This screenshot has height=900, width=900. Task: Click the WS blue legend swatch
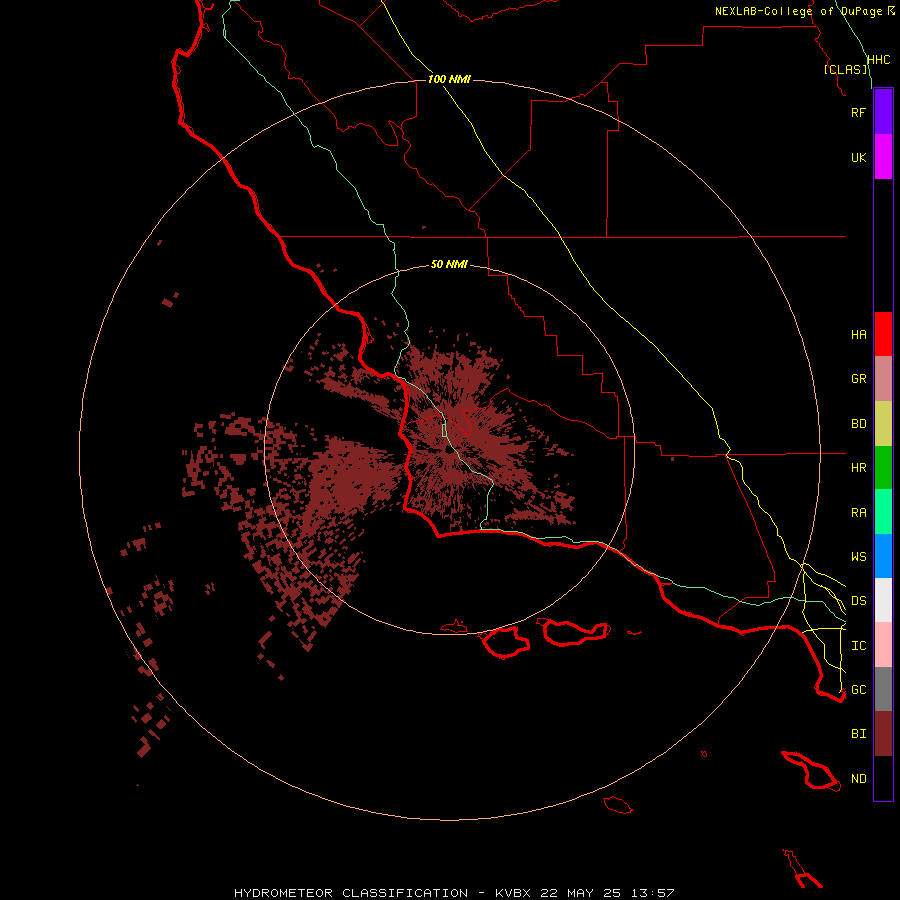pyautogui.click(x=883, y=556)
